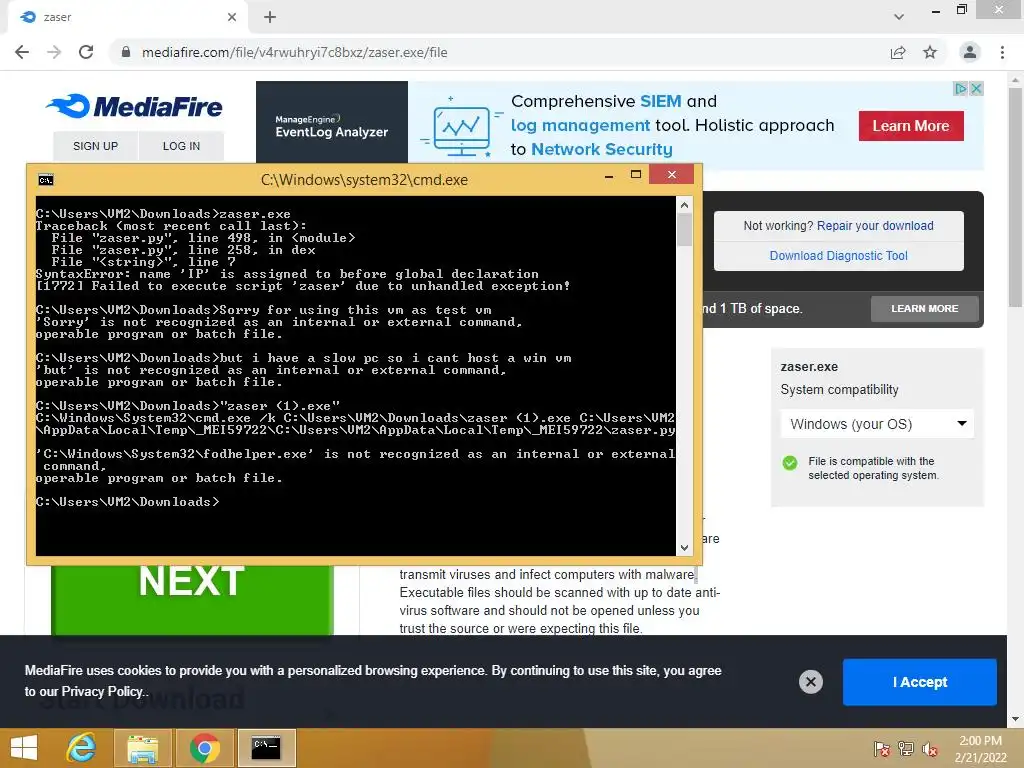Image resolution: width=1024 pixels, height=768 pixels.
Task: Click the network tray icon
Action: pyautogui.click(x=906, y=748)
